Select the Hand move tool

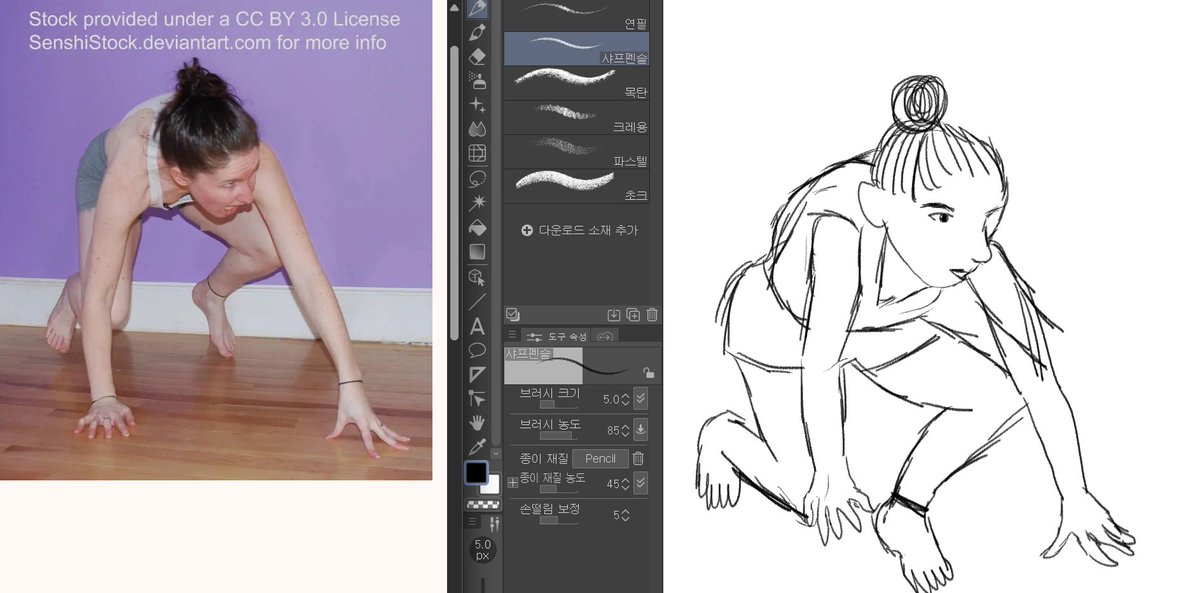point(477,422)
